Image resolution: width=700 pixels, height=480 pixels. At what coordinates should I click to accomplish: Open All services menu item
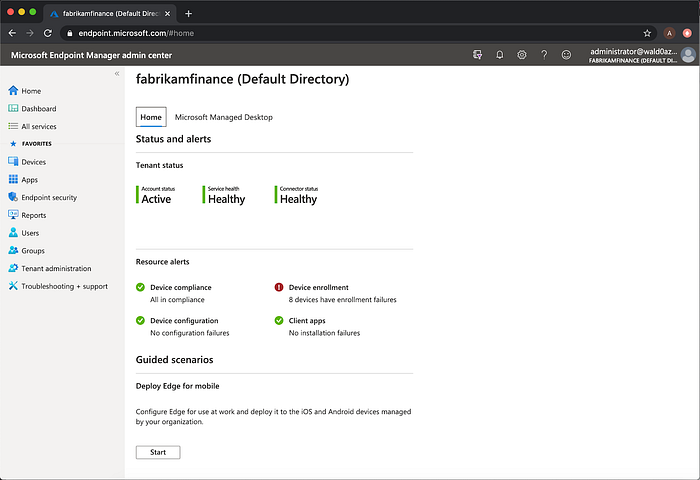pos(39,126)
